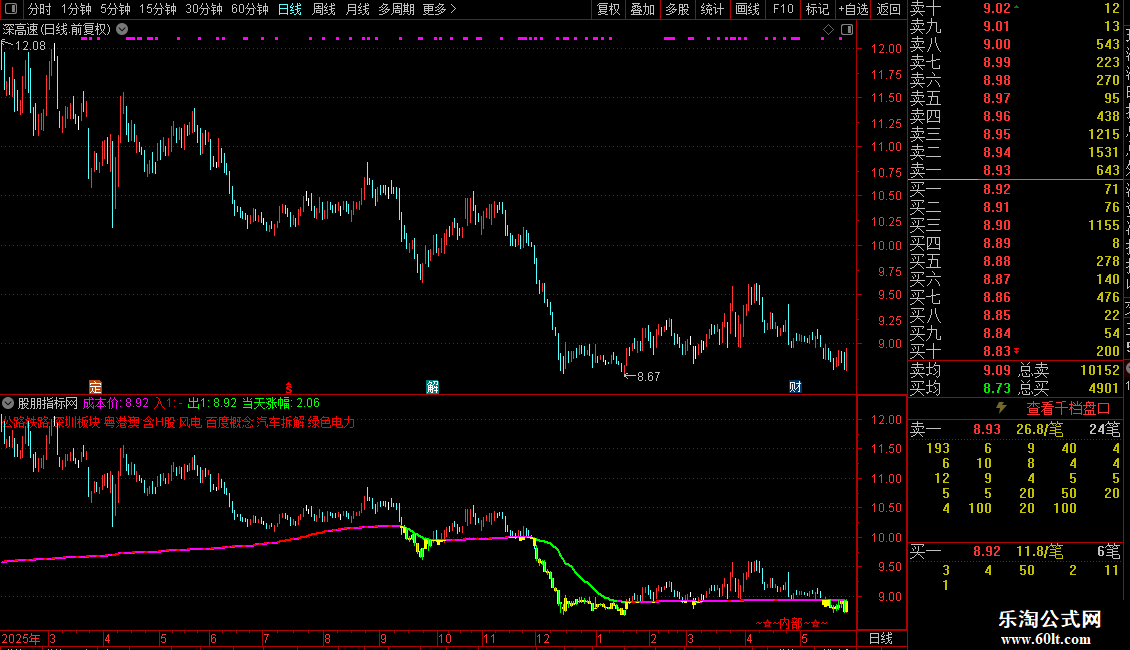Select the 30分钟 period
The height and width of the screenshot is (650, 1130).
pos(204,9)
